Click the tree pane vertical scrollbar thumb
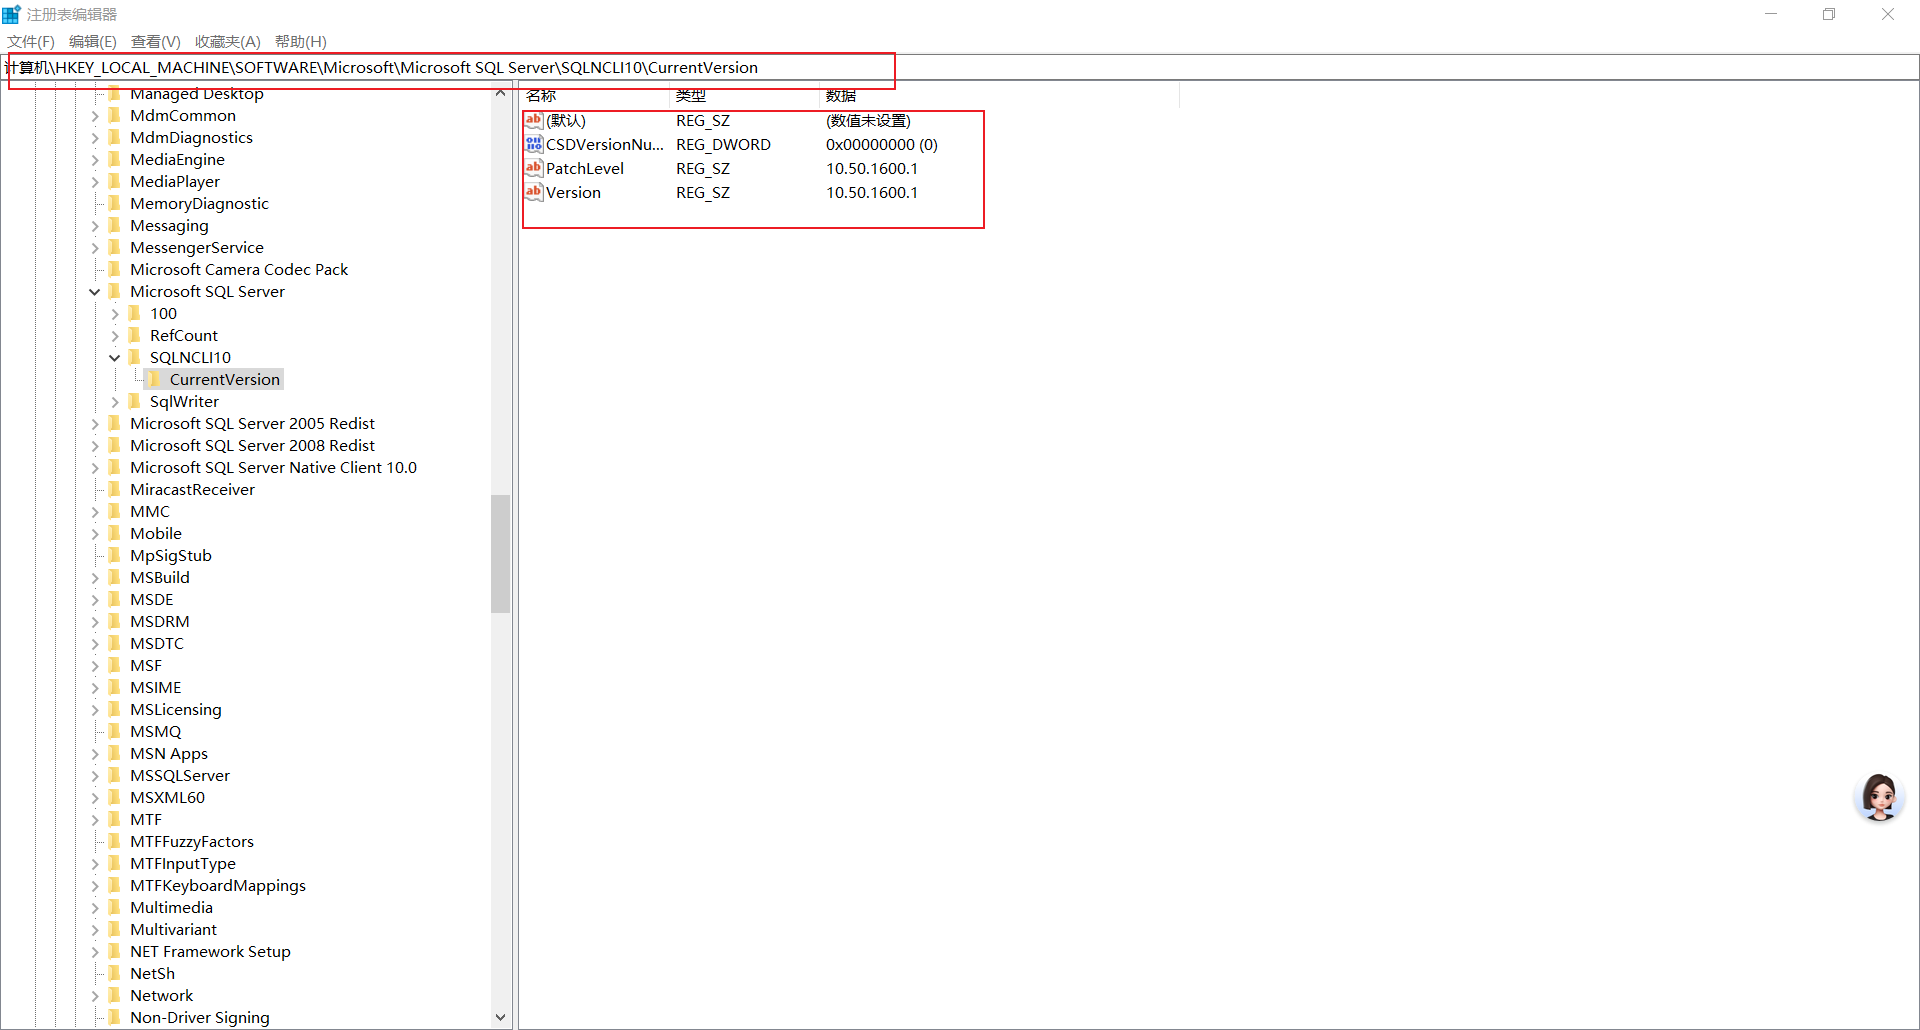The width and height of the screenshot is (1920, 1030). [500, 553]
